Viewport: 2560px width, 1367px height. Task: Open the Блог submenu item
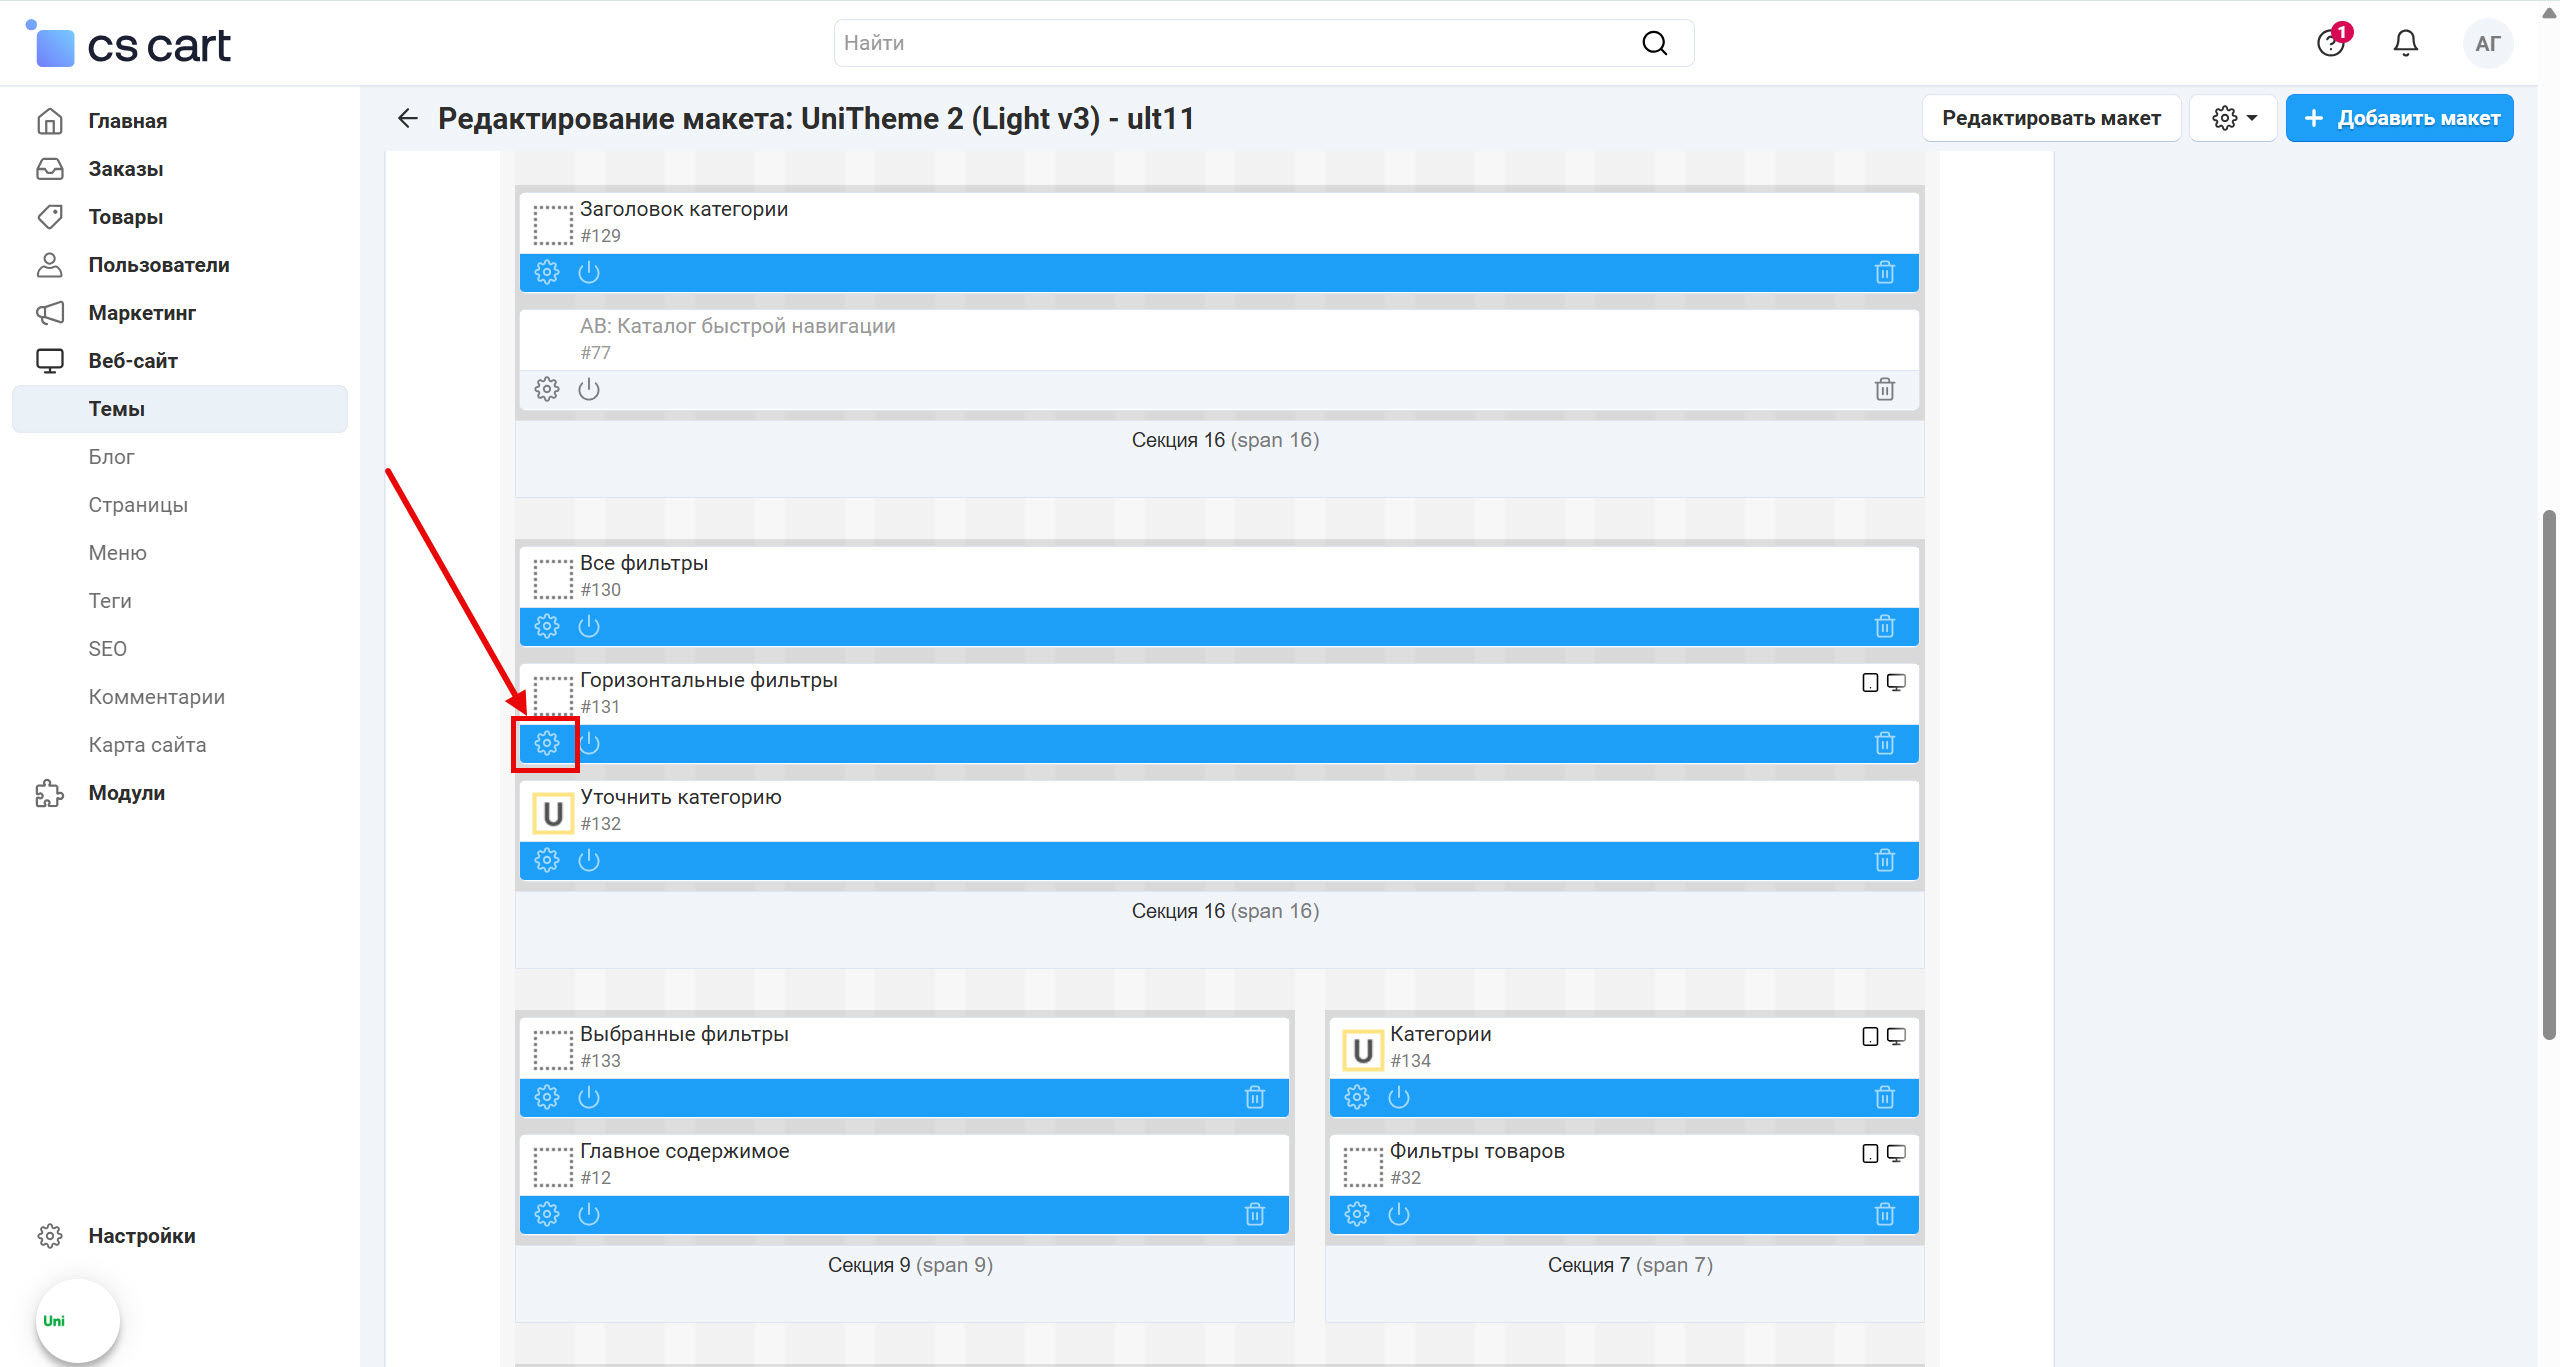[x=111, y=457]
